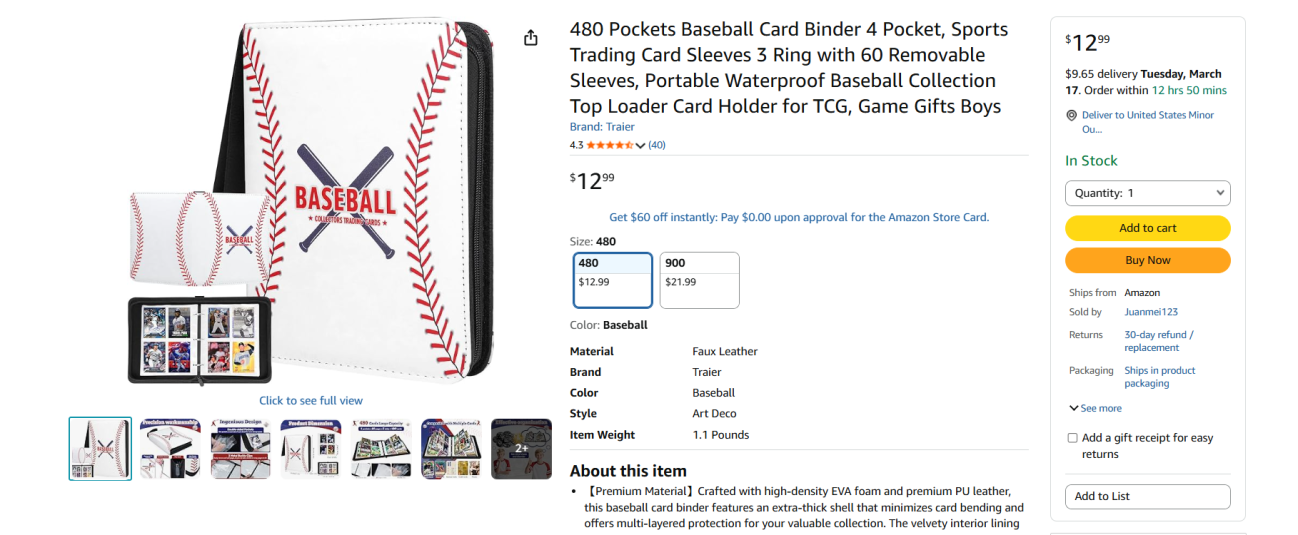Show the 'Product Dimension' thumbnail image
This screenshot has width=1298, height=535.
point(311,449)
